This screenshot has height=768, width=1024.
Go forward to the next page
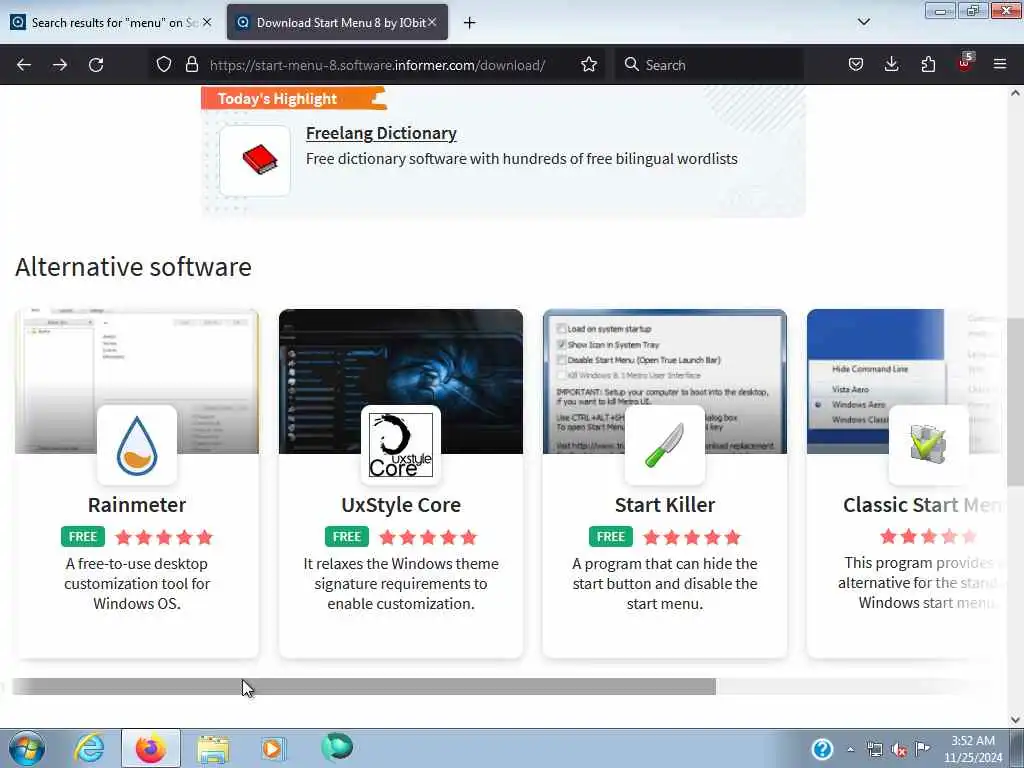[59, 65]
